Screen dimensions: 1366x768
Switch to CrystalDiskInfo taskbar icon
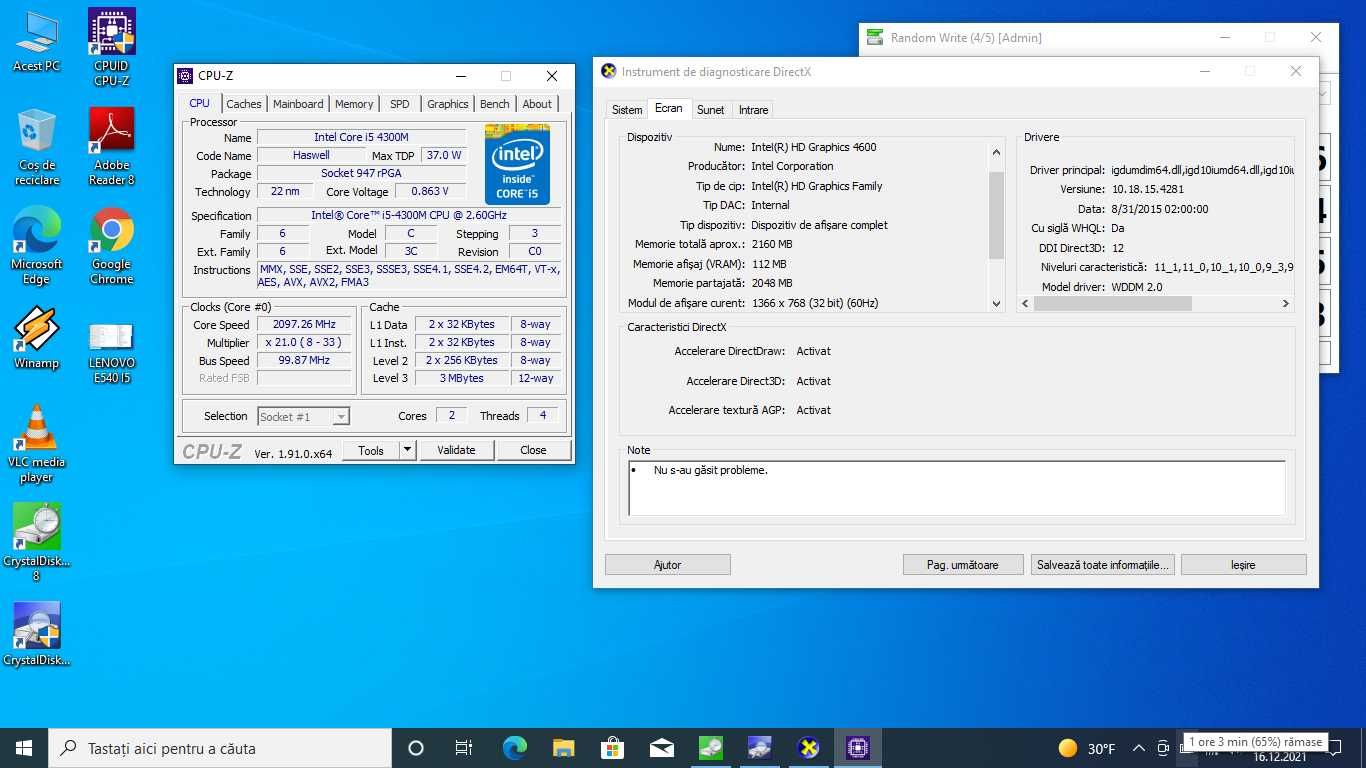tap(759, 748)
